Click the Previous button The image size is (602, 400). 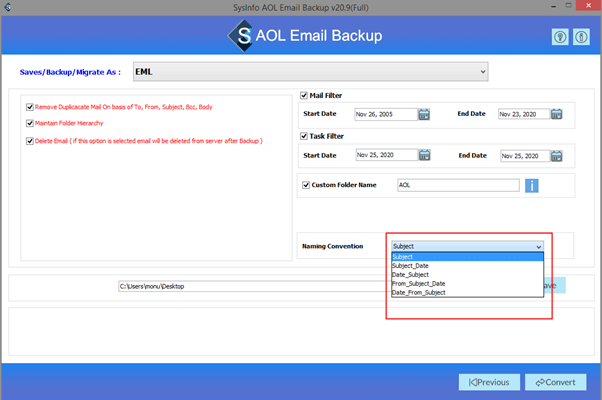pos(489,382)
